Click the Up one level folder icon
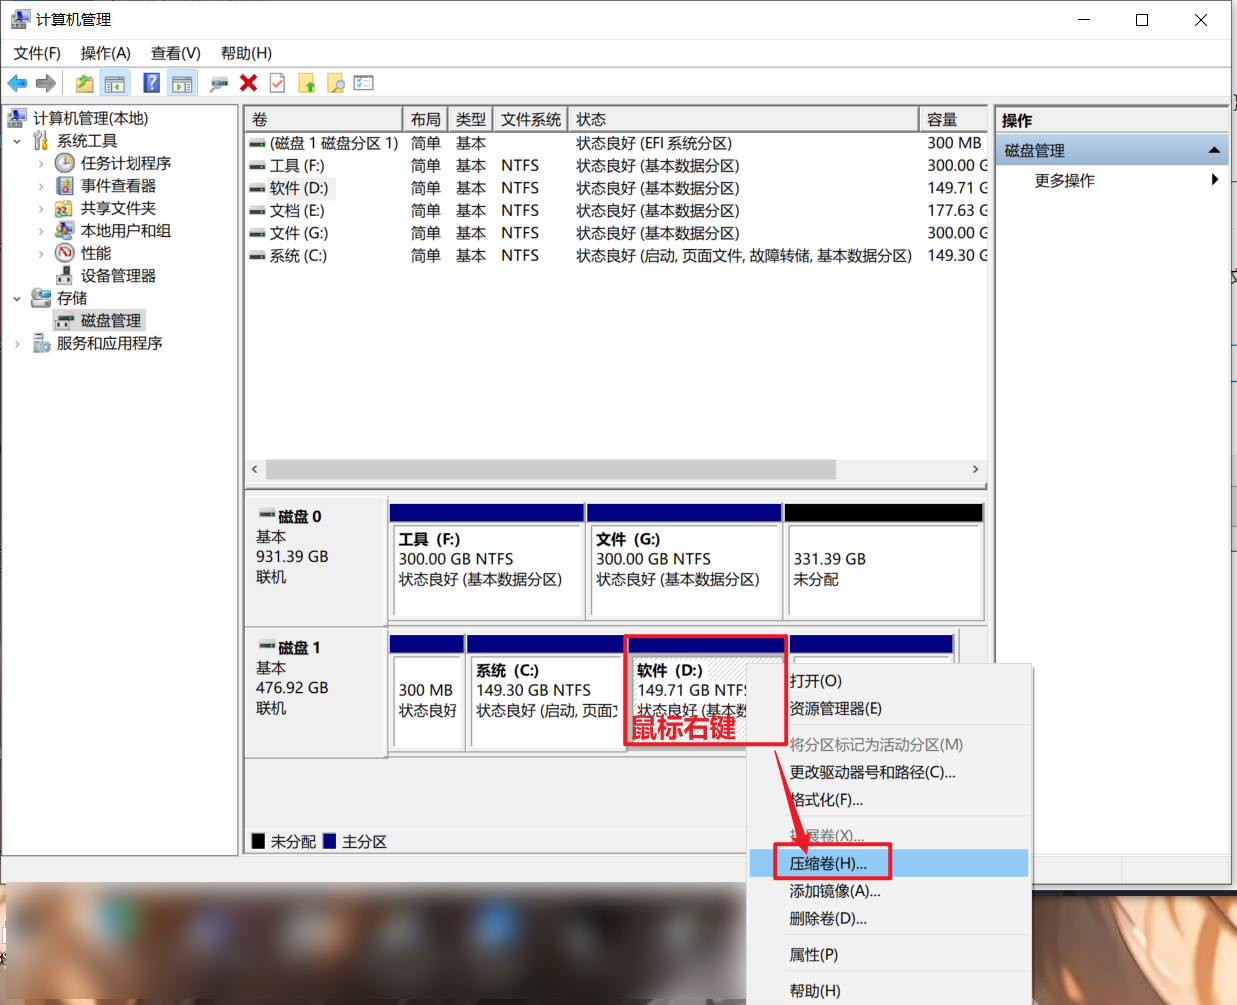 tap(85, 83)
